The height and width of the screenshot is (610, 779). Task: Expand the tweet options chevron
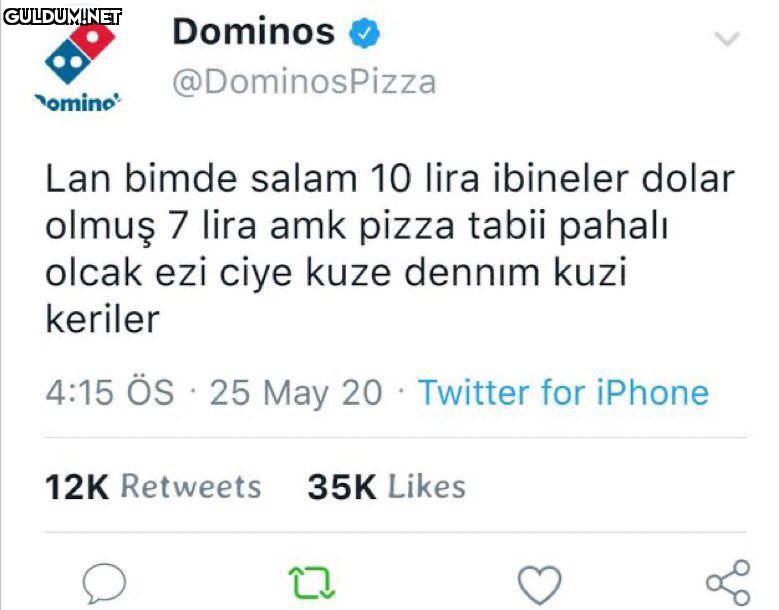tap(729, 40)
